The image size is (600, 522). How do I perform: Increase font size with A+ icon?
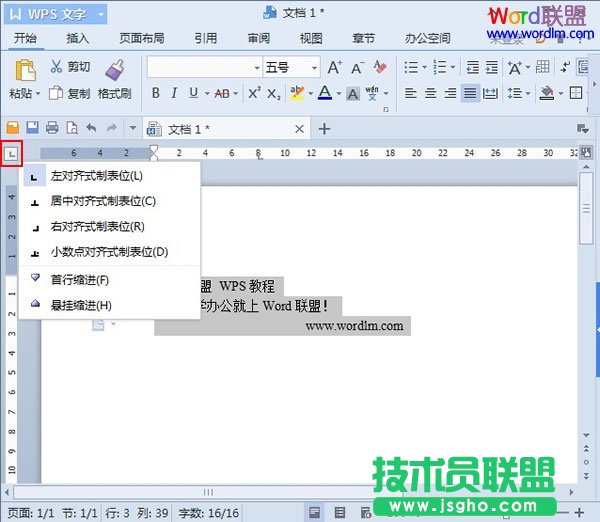pyautogui.click(x=335, y=68)
